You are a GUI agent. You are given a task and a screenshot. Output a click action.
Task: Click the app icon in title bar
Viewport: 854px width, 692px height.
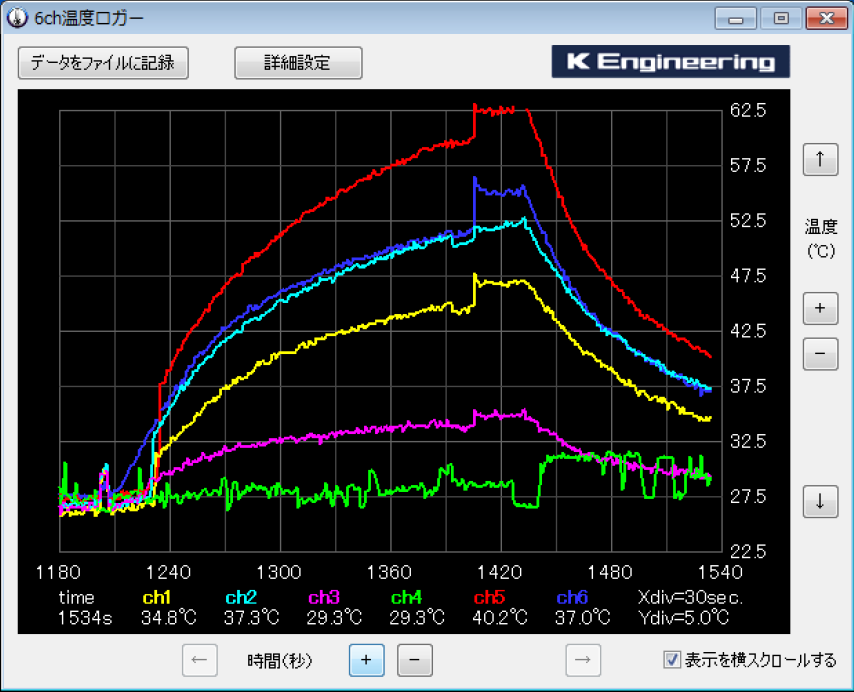point(17,19)
